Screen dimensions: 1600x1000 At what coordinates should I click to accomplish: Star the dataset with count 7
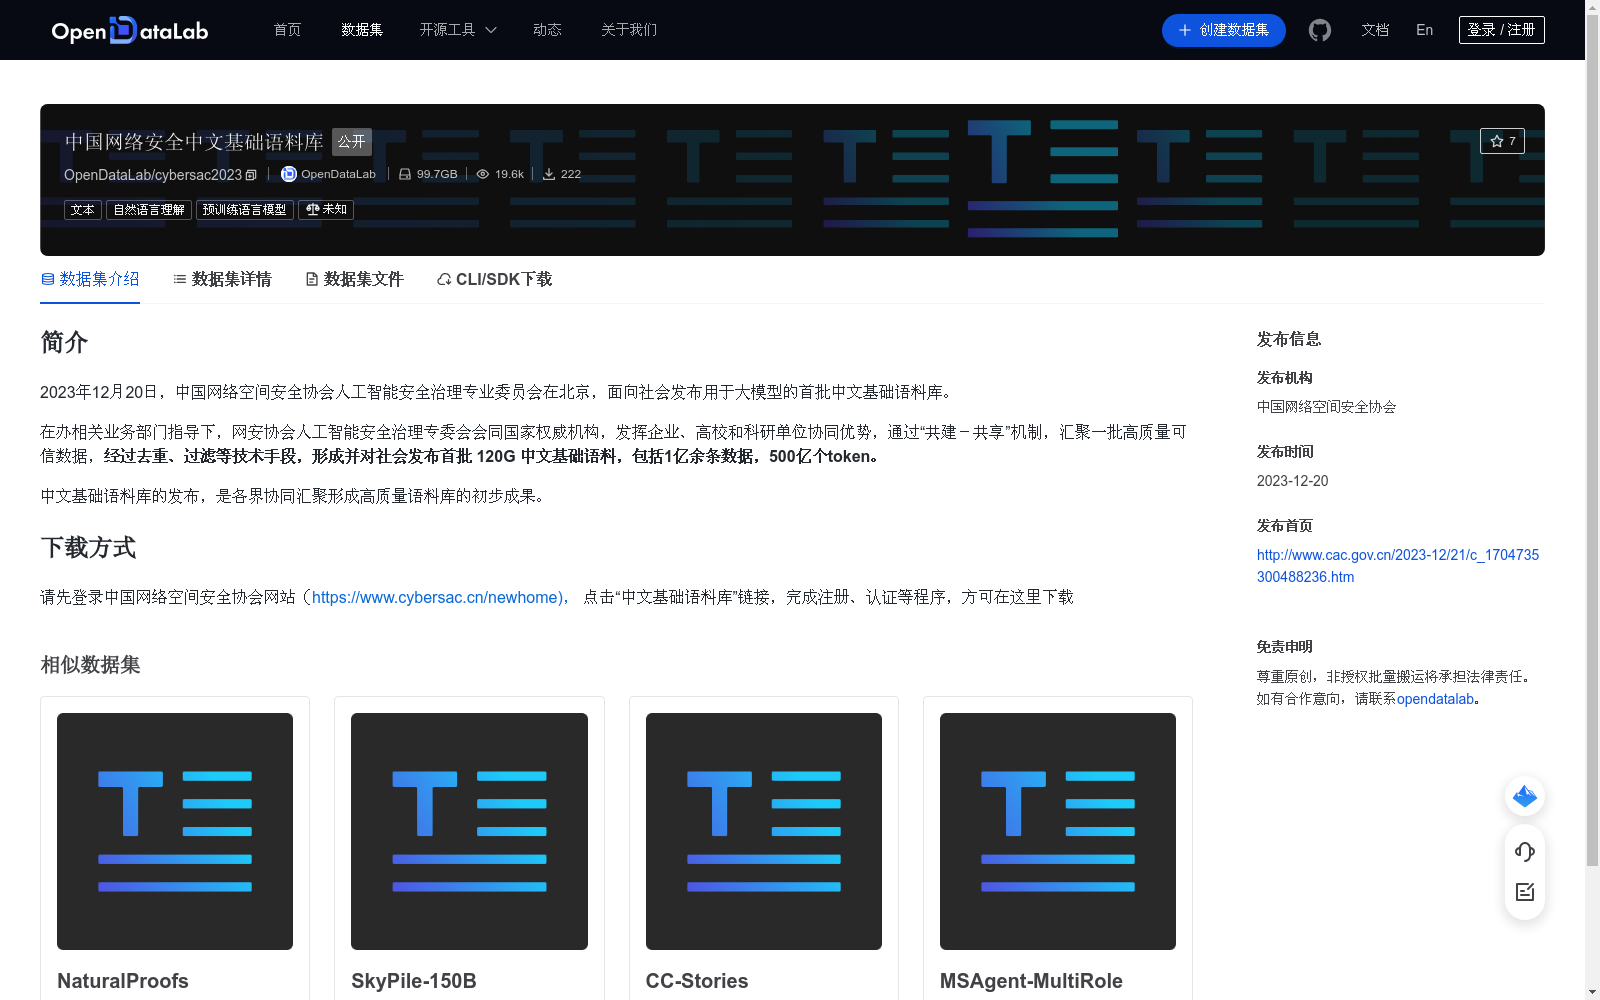click(1502, 141)
